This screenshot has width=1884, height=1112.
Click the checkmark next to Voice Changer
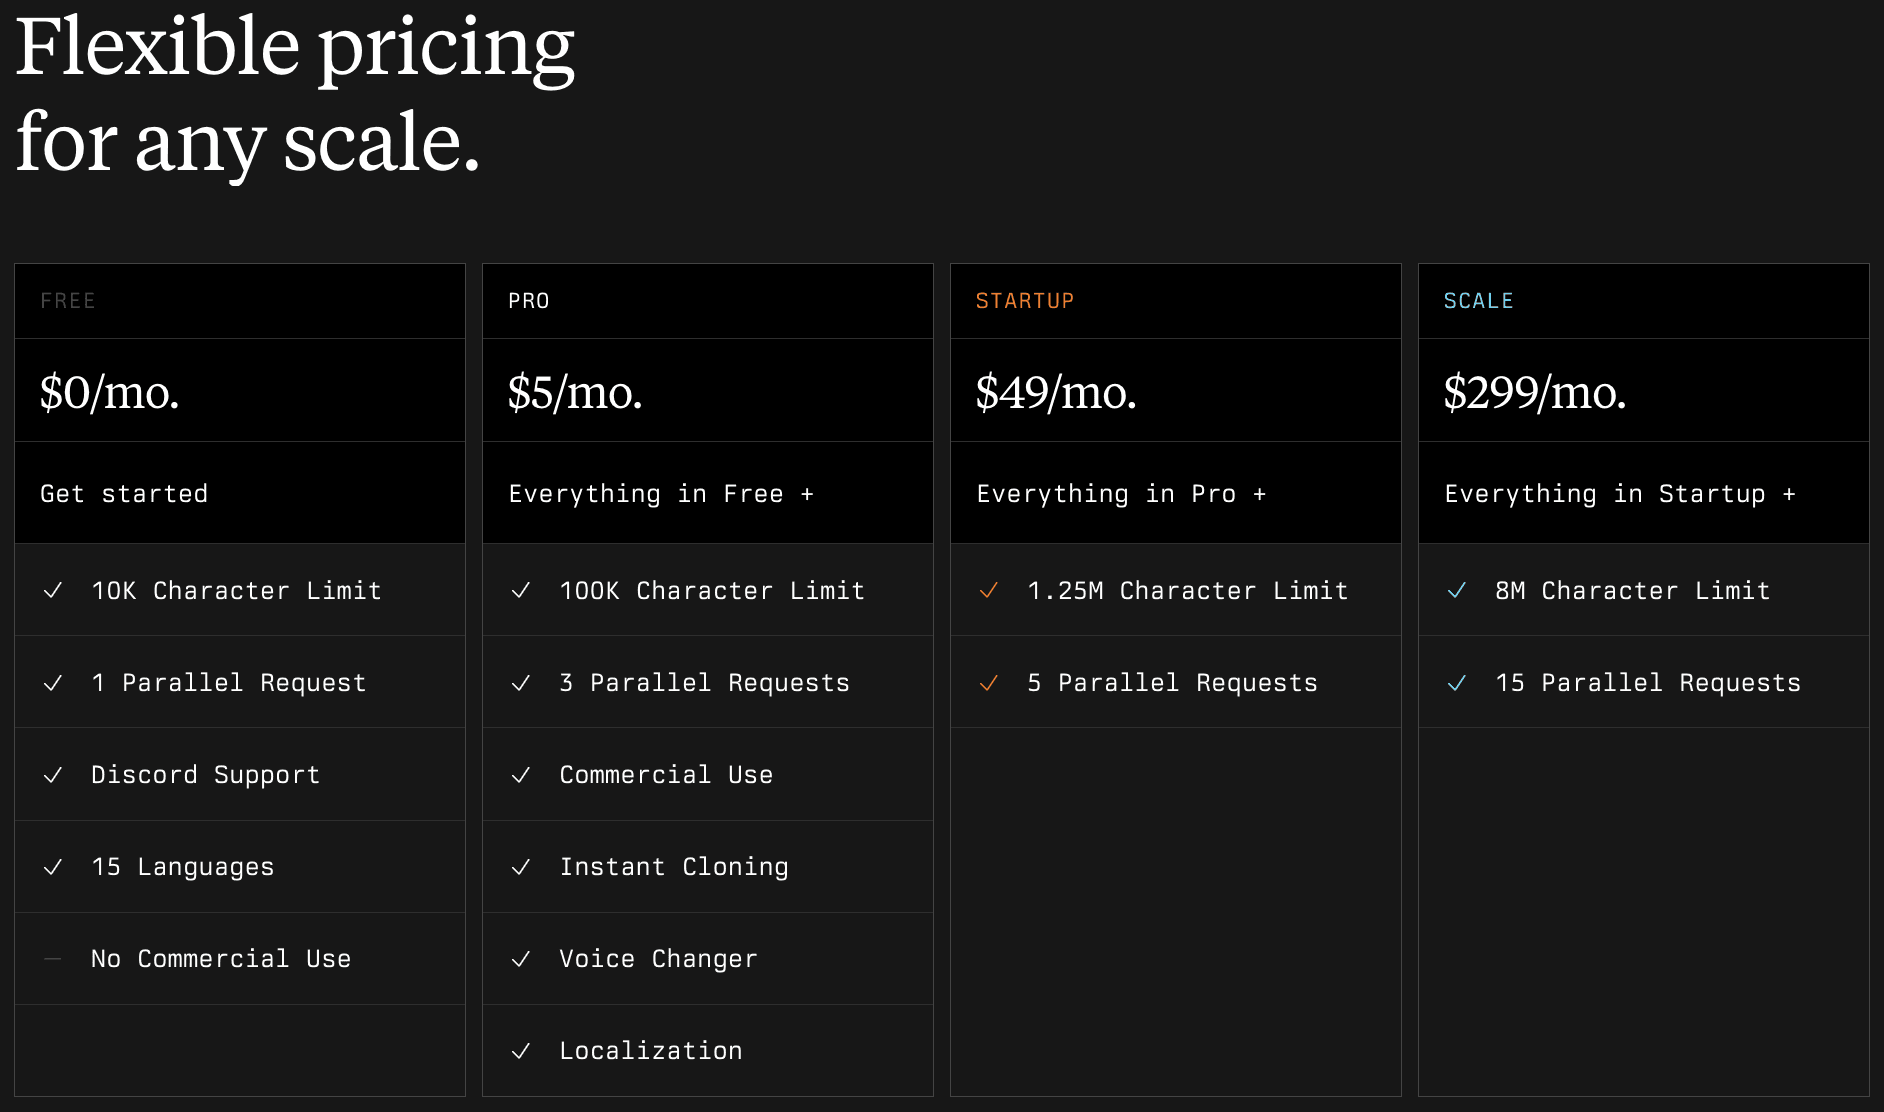point(521,959)
